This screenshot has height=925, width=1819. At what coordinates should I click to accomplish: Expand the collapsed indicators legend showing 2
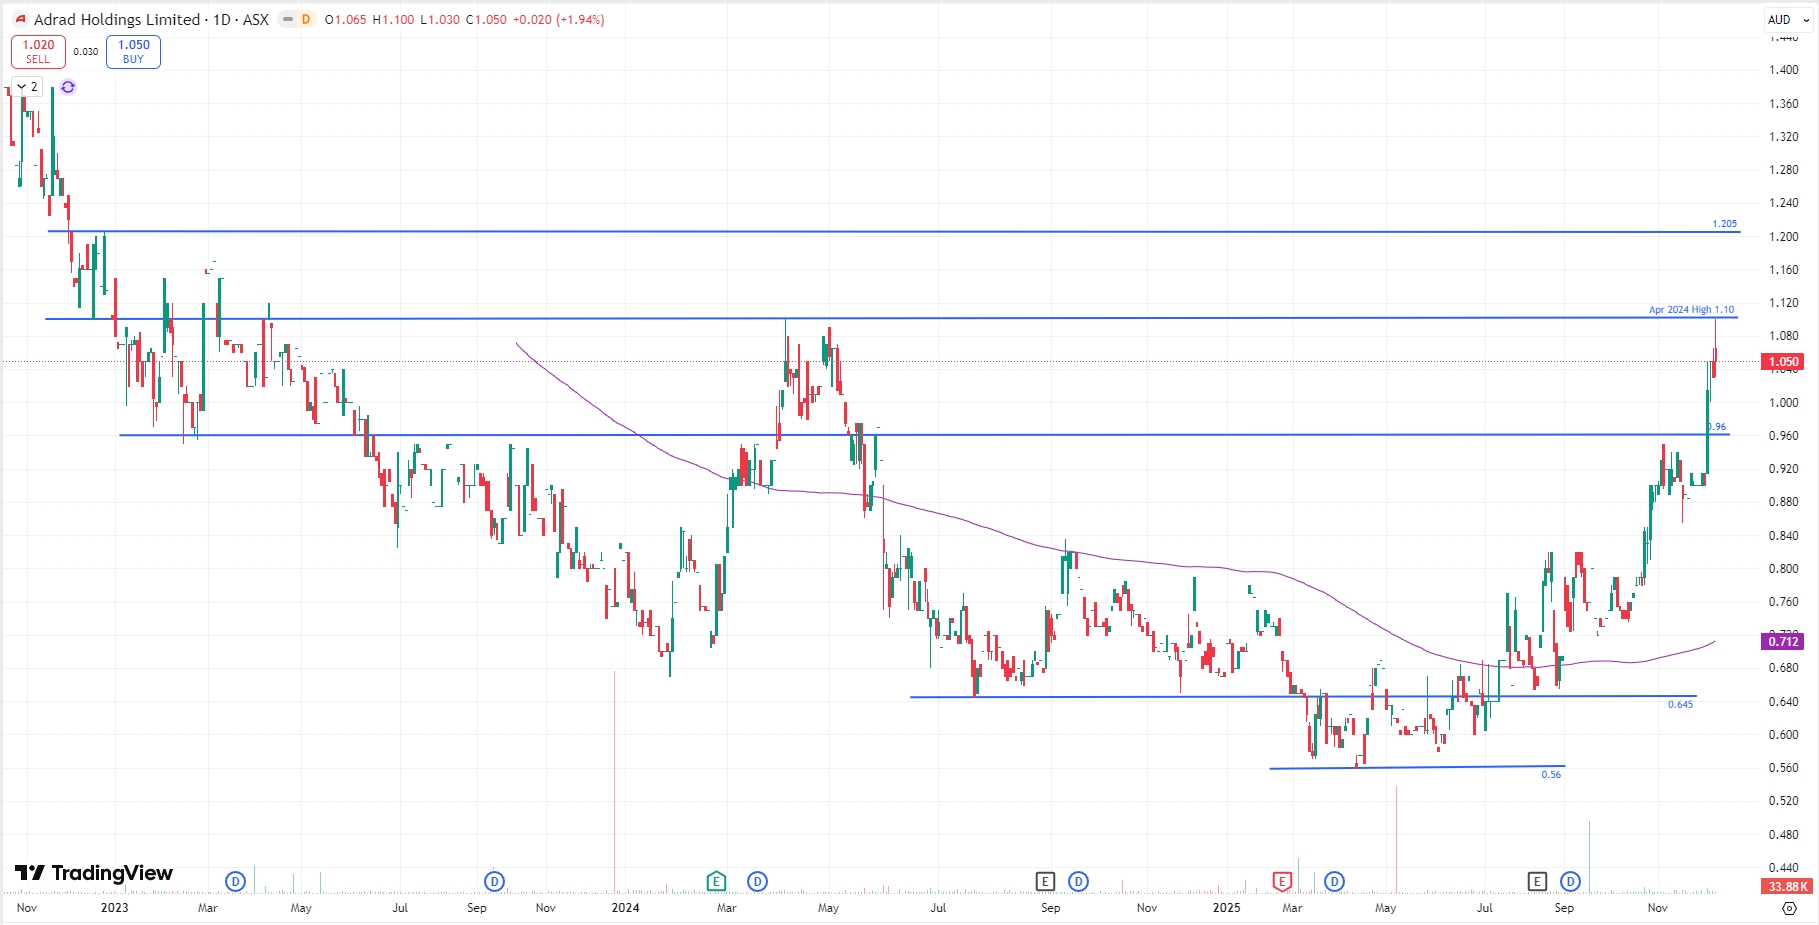coord(27,87)
